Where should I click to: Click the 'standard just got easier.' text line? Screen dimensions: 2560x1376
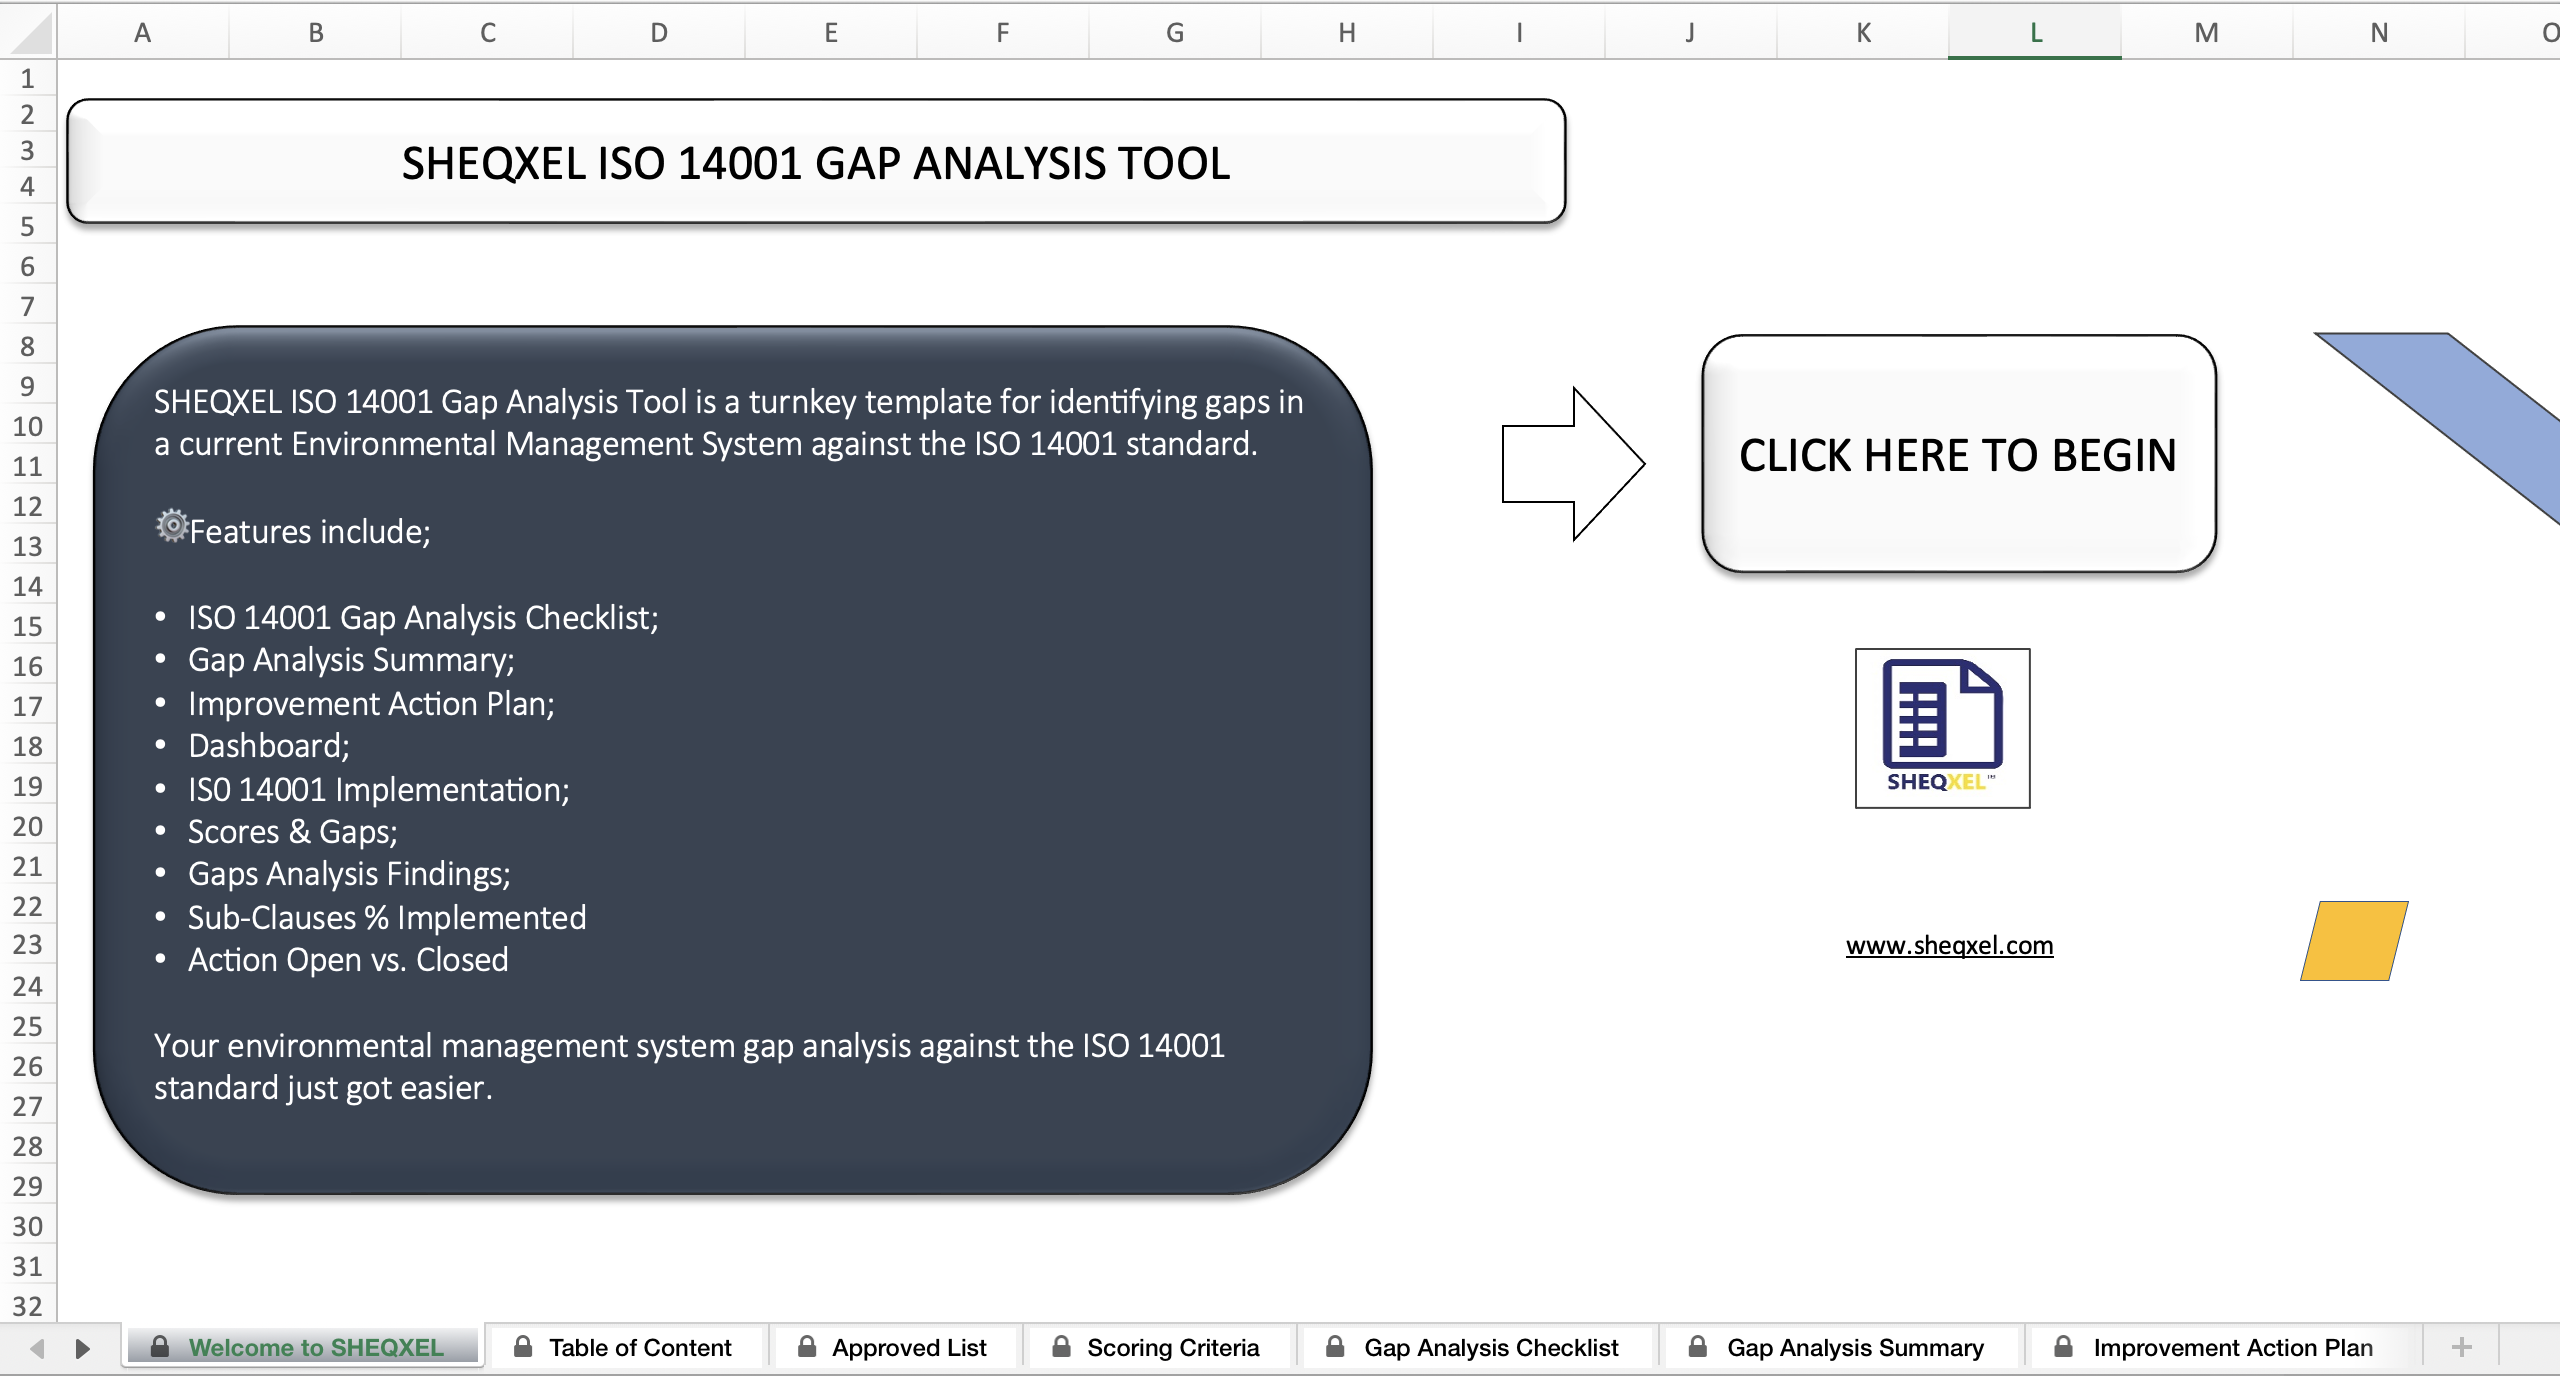323,1088
